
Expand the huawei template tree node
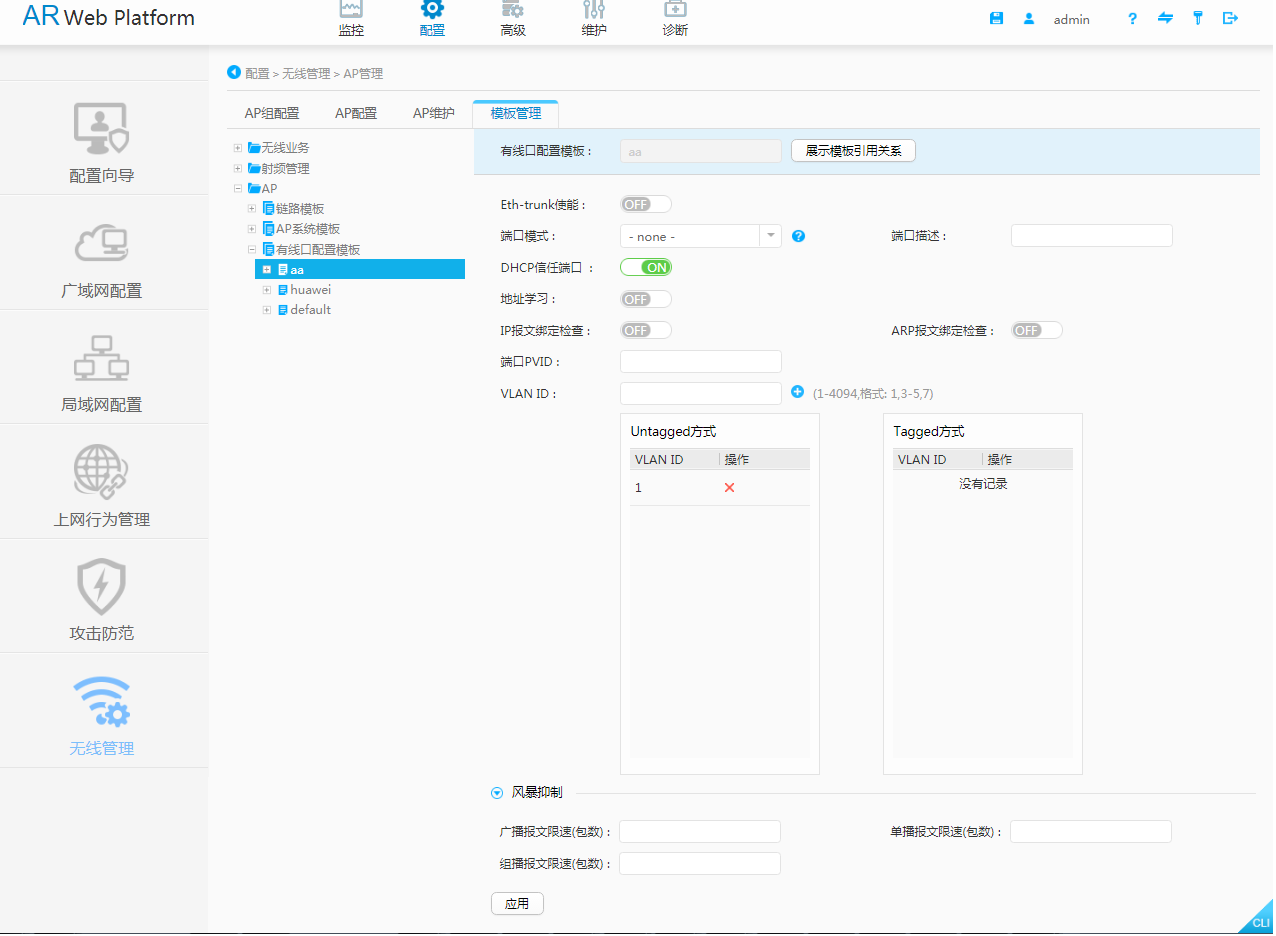(267, 289)
